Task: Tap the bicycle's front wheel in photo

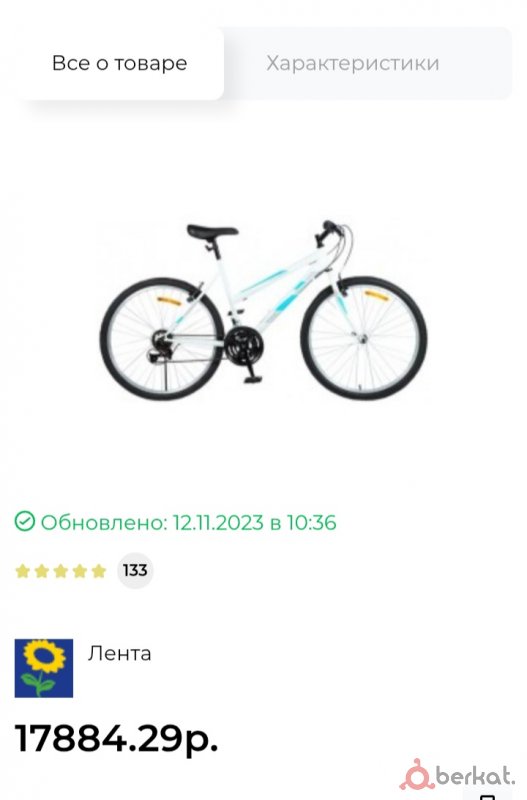Action: [x=364, y=338]
